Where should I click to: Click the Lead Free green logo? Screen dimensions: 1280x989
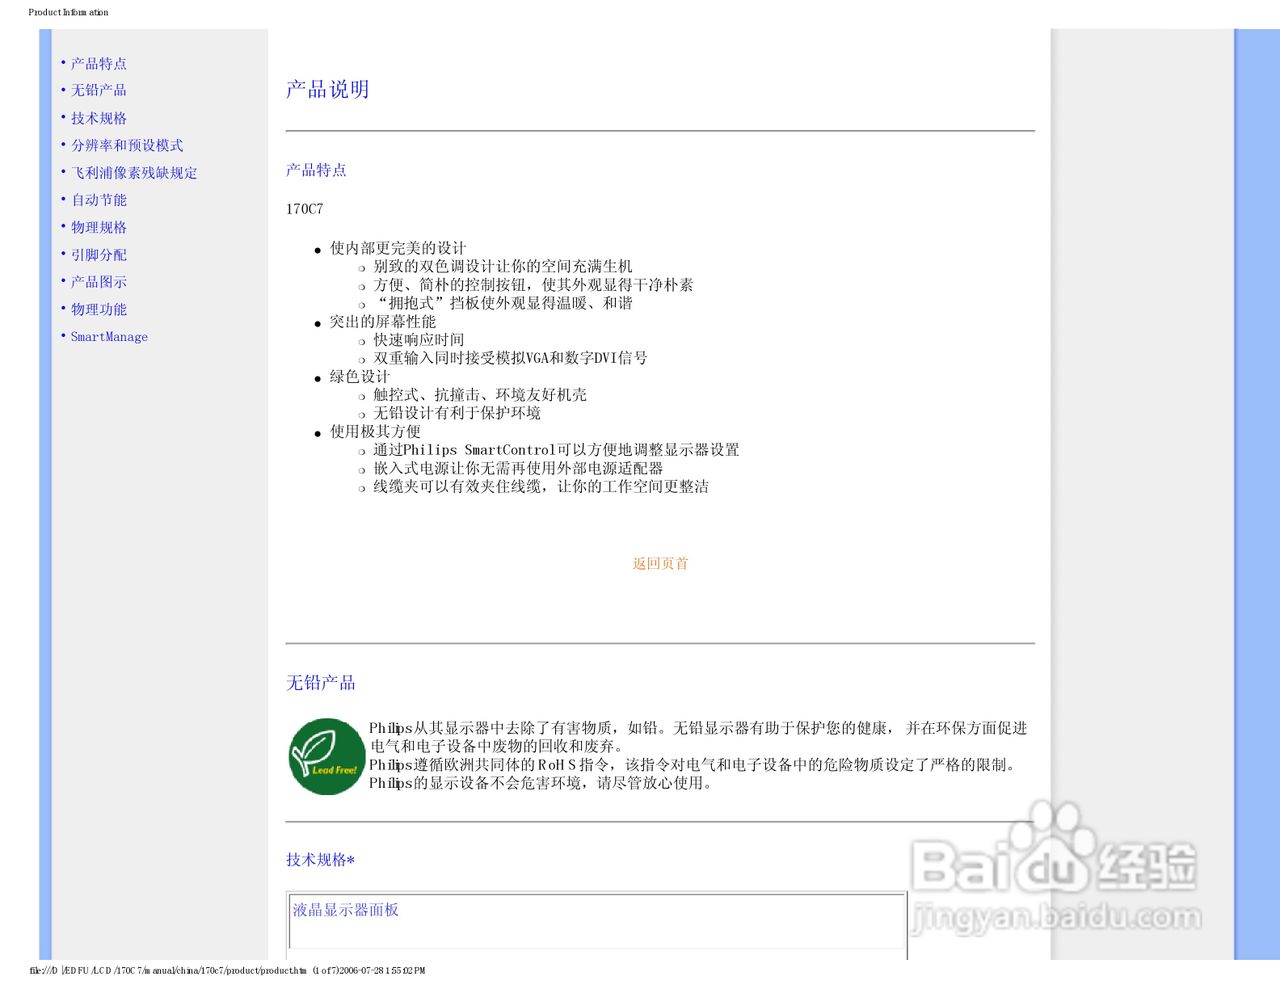tap(326, 756)
